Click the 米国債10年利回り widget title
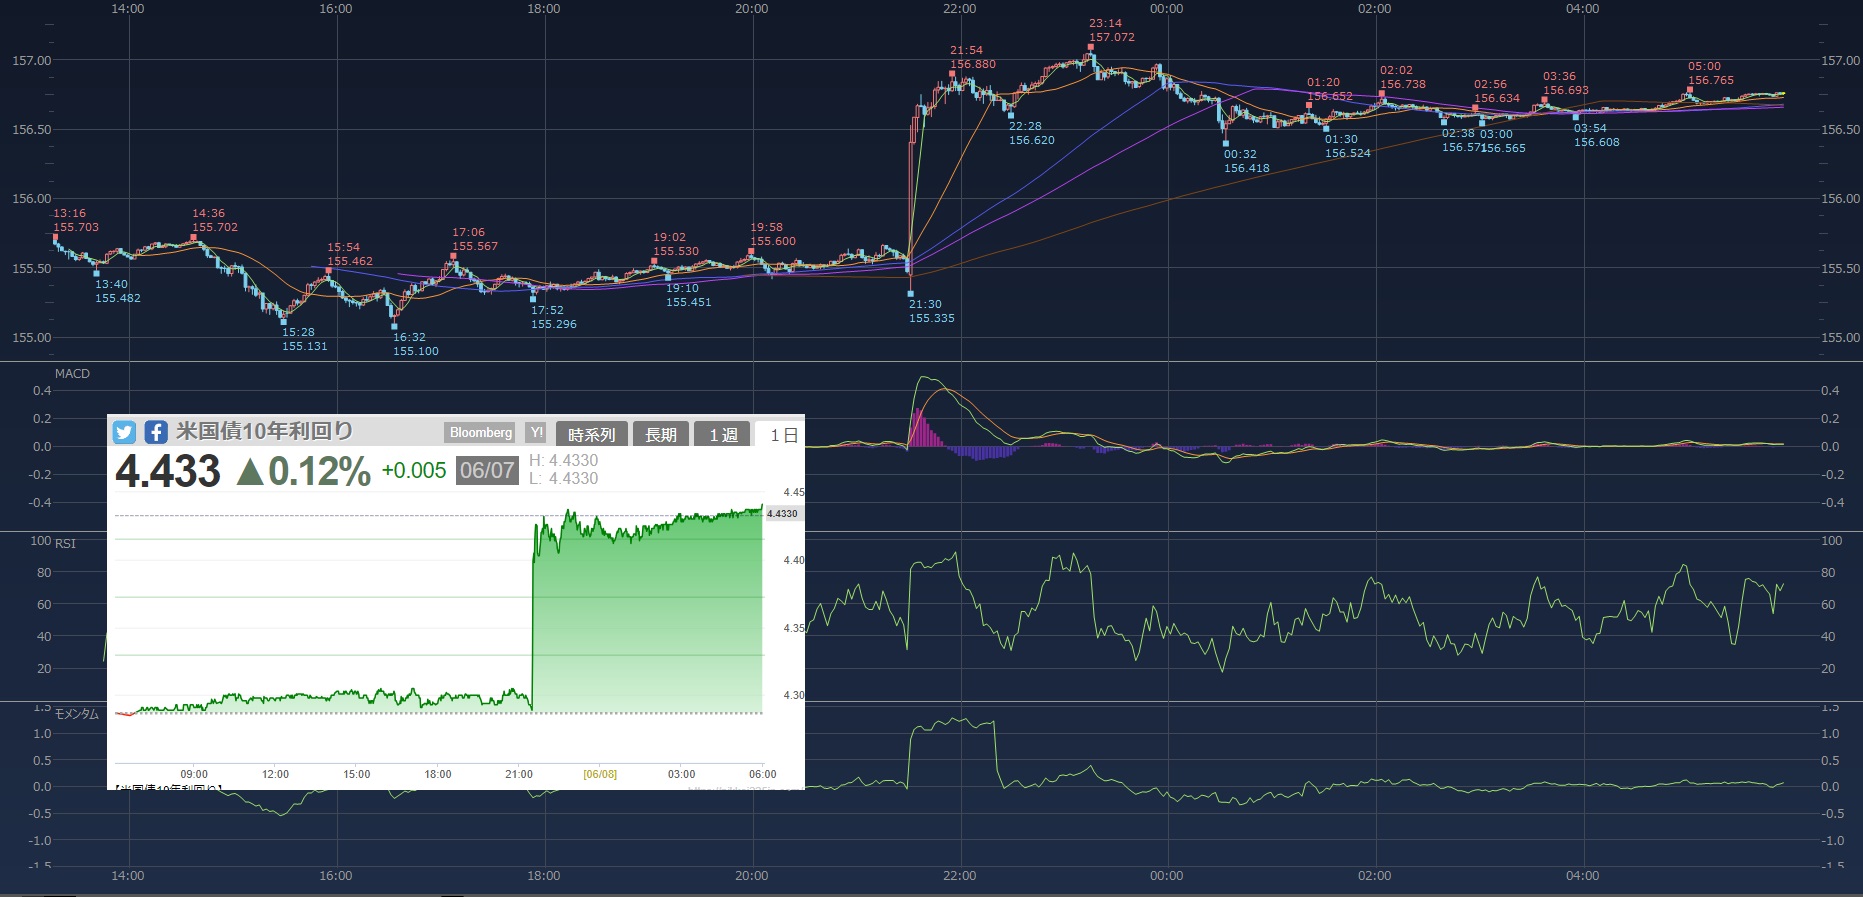The image size is (1863, 897). click(265, 431)
